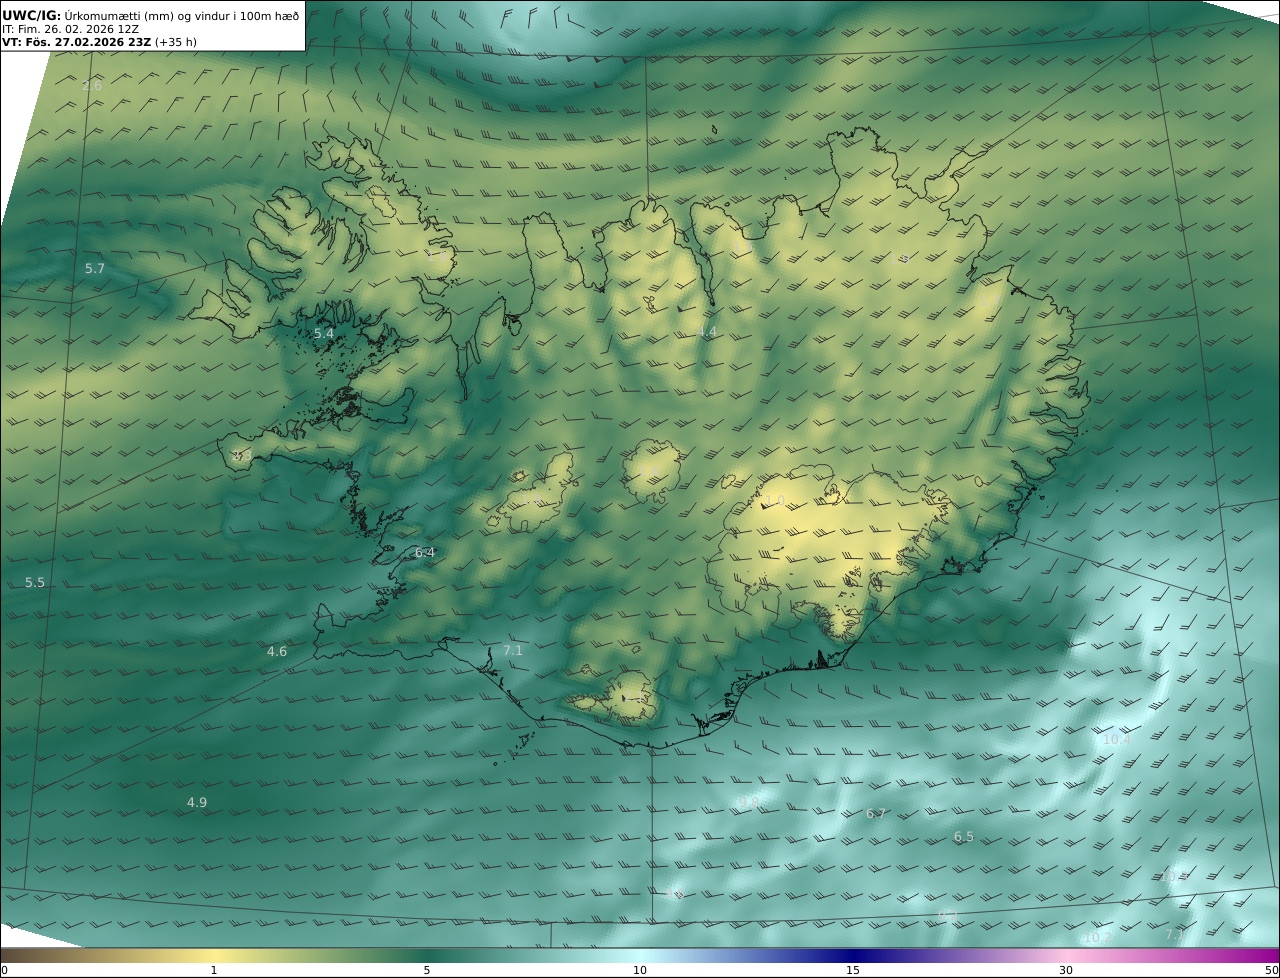This screenshot has height=978, width=1280.
Task: Pick the yellow colour band above the 1 tick
Action: [x=214, y=955]
